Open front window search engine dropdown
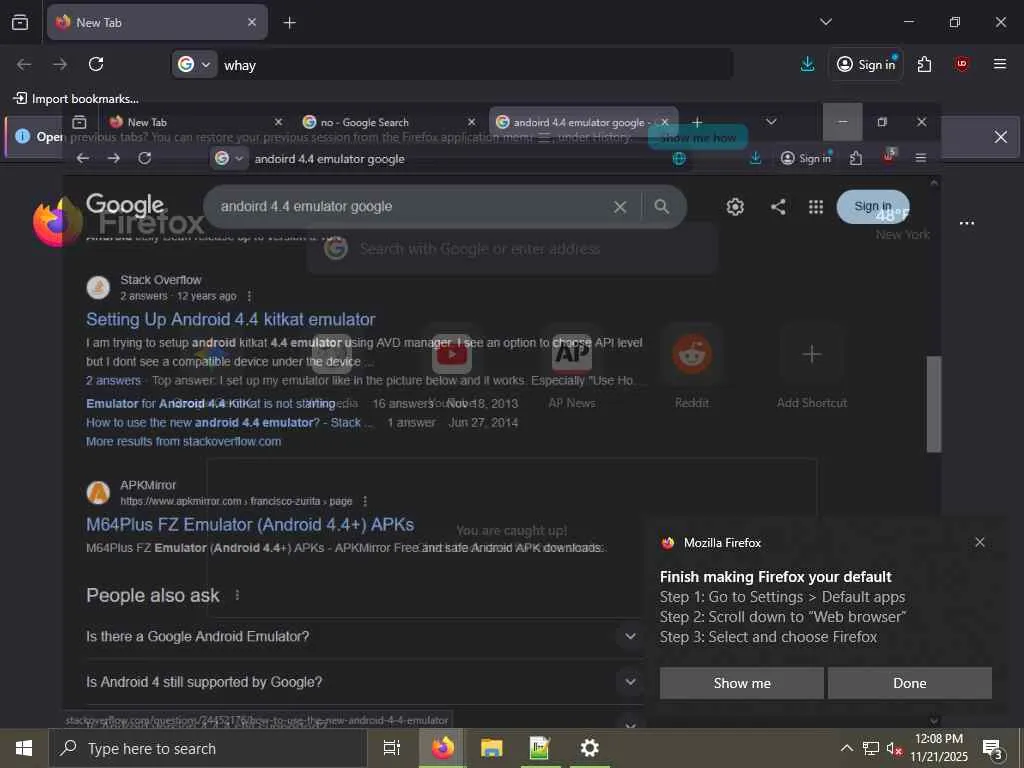 [229, 158]
